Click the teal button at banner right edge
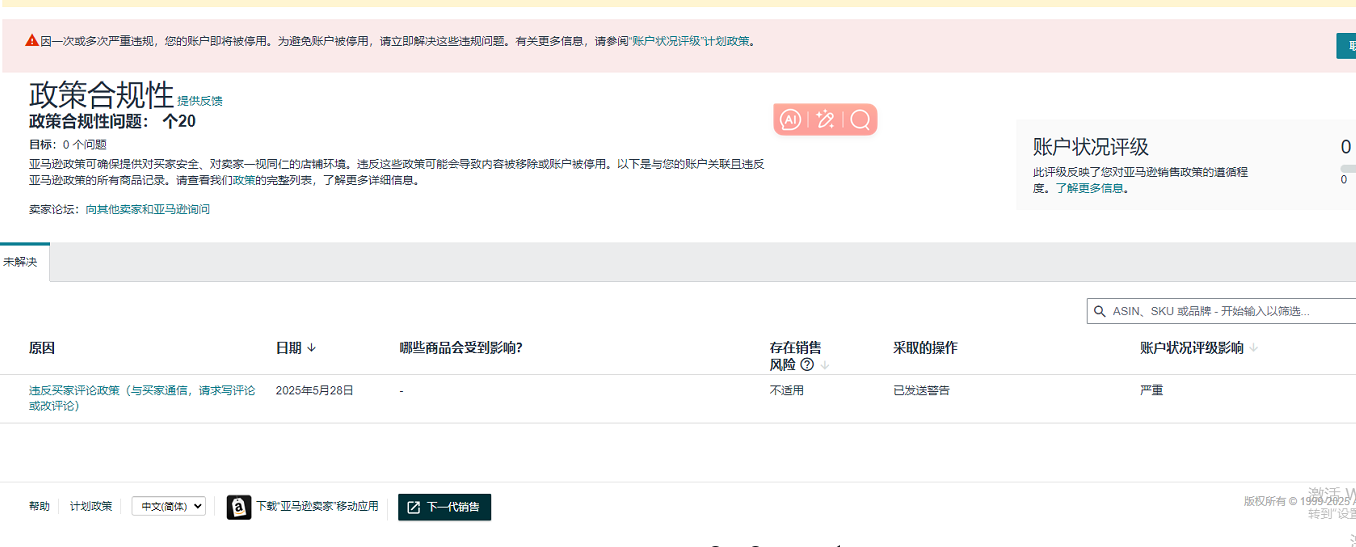Image resolution: width=1356 pixels, height=547 pixels. [1346, 45]
